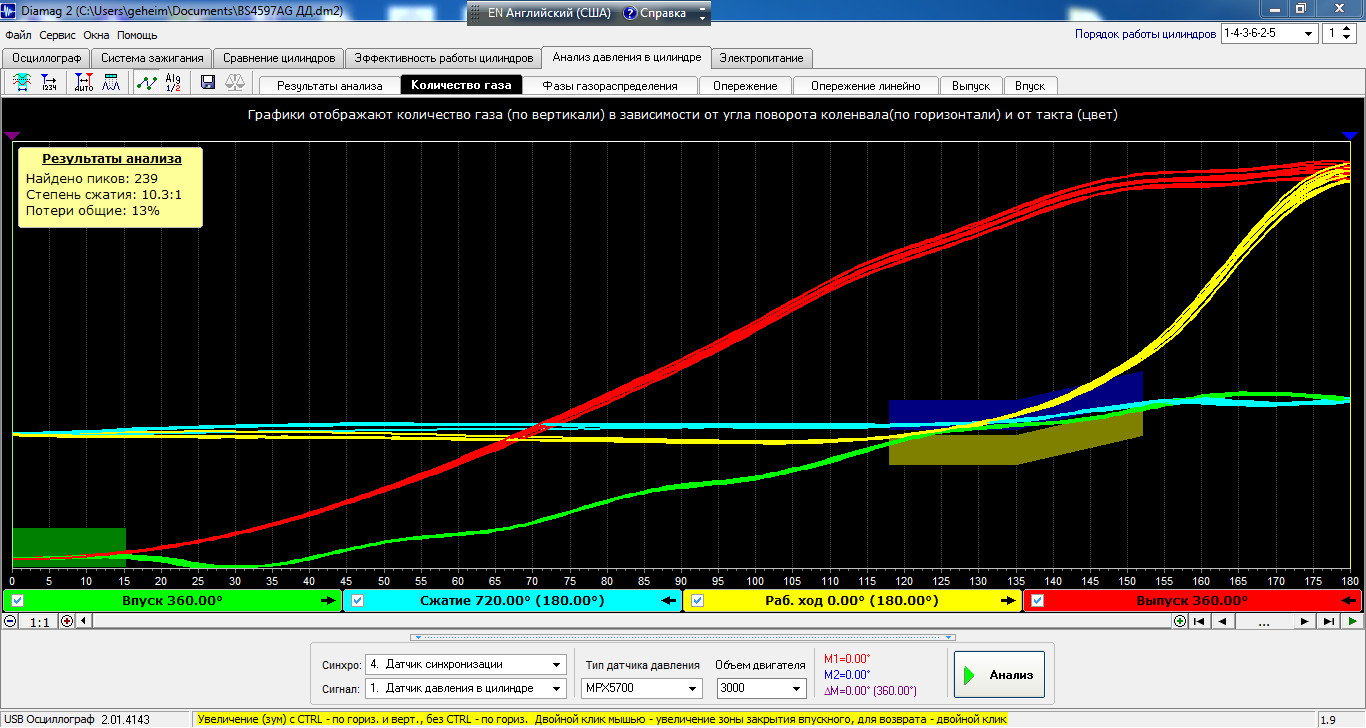
Task: Open the Синхро sensor dropdown
Action: tap(465, 664)
